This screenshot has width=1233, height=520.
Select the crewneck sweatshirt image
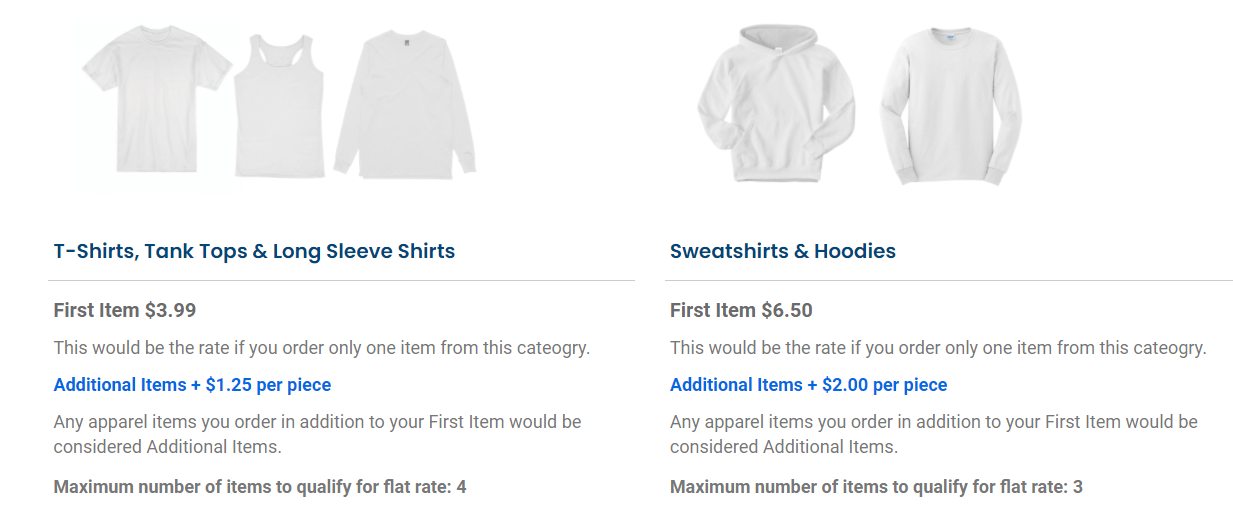point(949,106)
